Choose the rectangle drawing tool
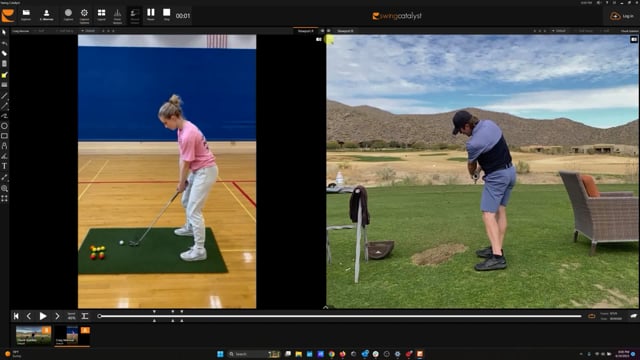Viewport: 640px width, 360px height. (x=4, y=136)
